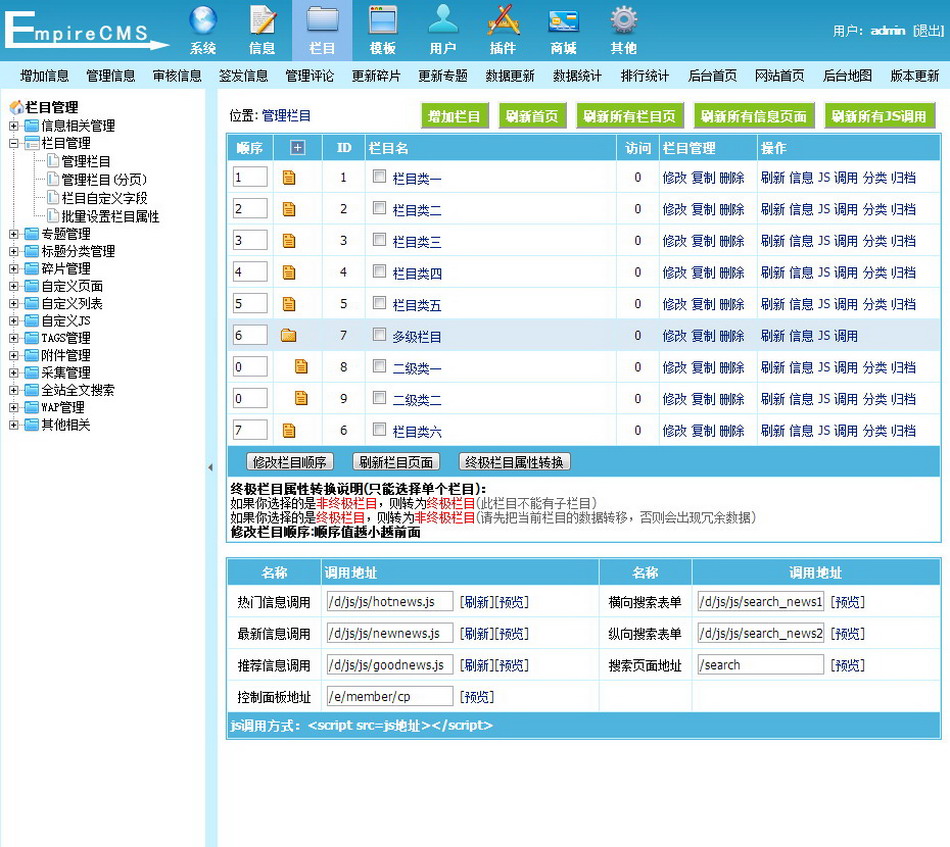Select the 栏目 folder icon
This screenshot has height=847, width=950.
(322, 20)
